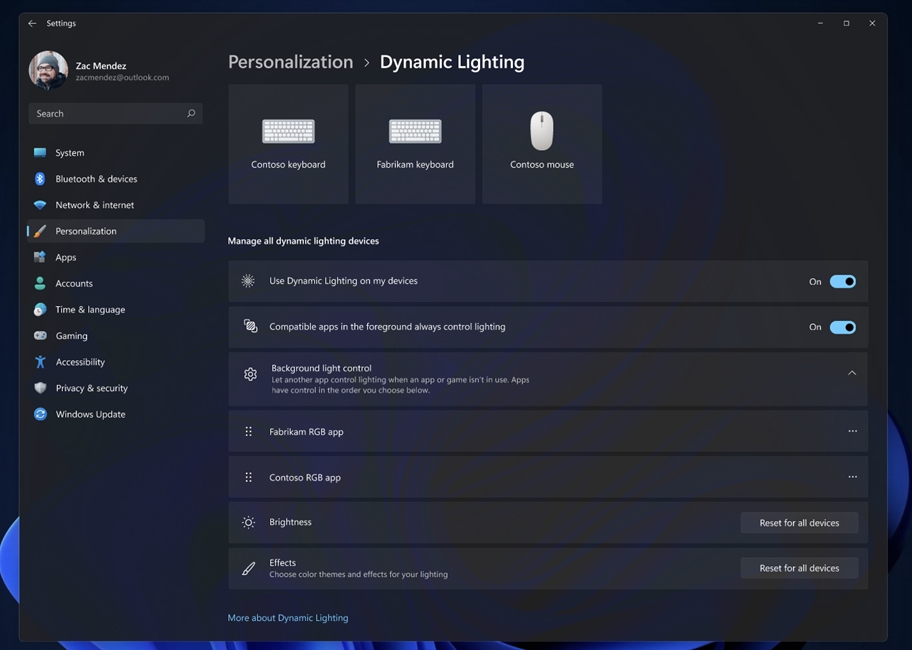Click the Effects pencil icon
Image resolution: width=912 pixels, height=650 pixels.
248,567
